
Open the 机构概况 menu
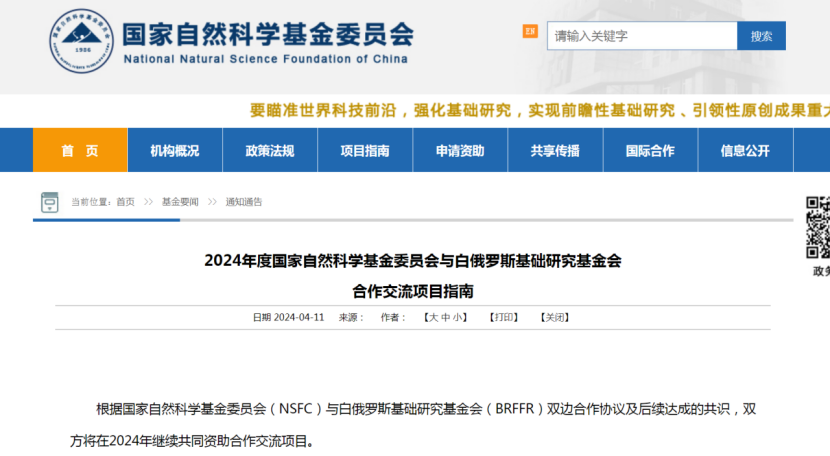[x=175, y=151]
